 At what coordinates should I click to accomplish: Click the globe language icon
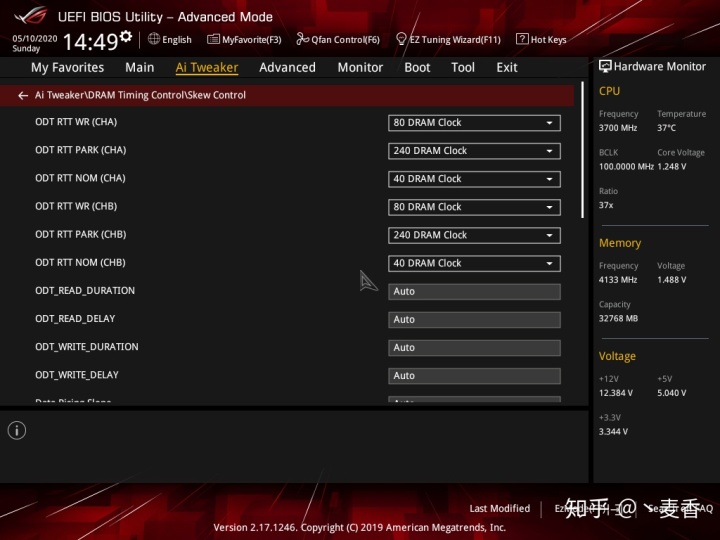pyautogui.click(x=154, y=39)
